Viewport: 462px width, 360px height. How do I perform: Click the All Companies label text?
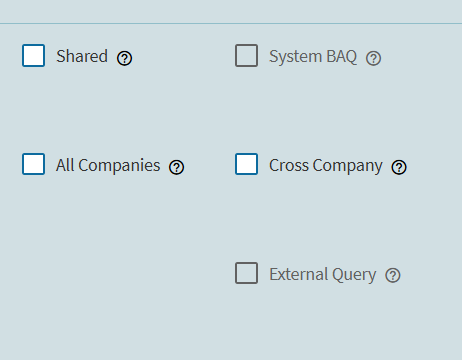pyautogui.click(x=108, y=165)
